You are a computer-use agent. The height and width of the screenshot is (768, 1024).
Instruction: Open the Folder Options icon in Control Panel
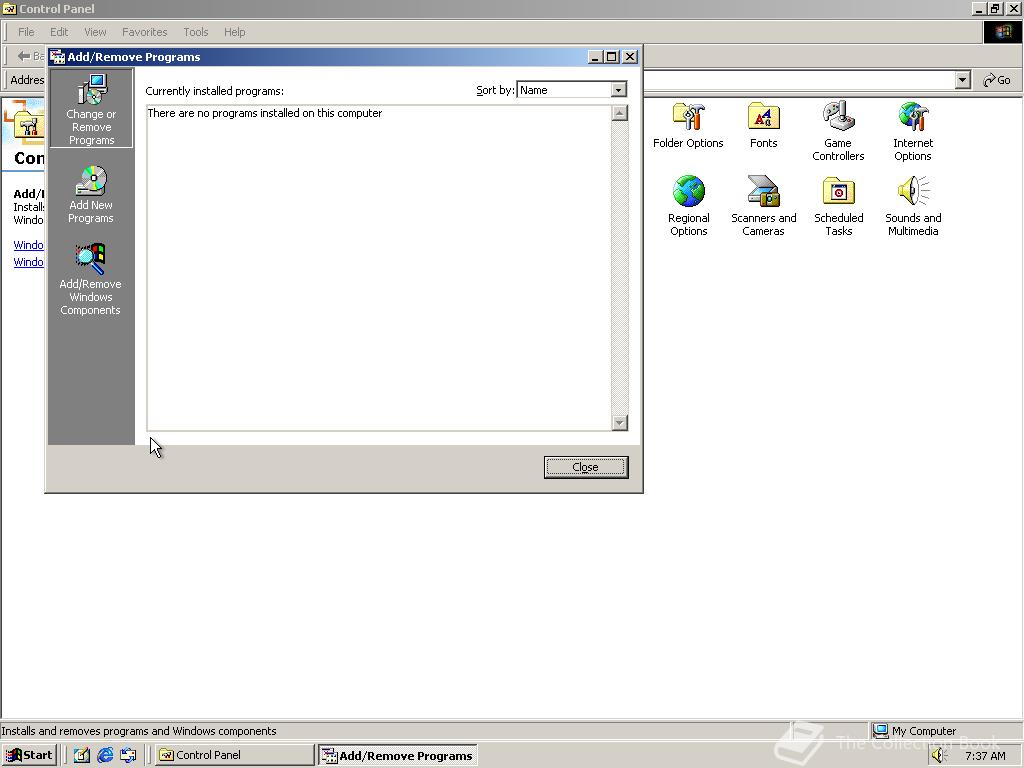[x=688, y=125]
